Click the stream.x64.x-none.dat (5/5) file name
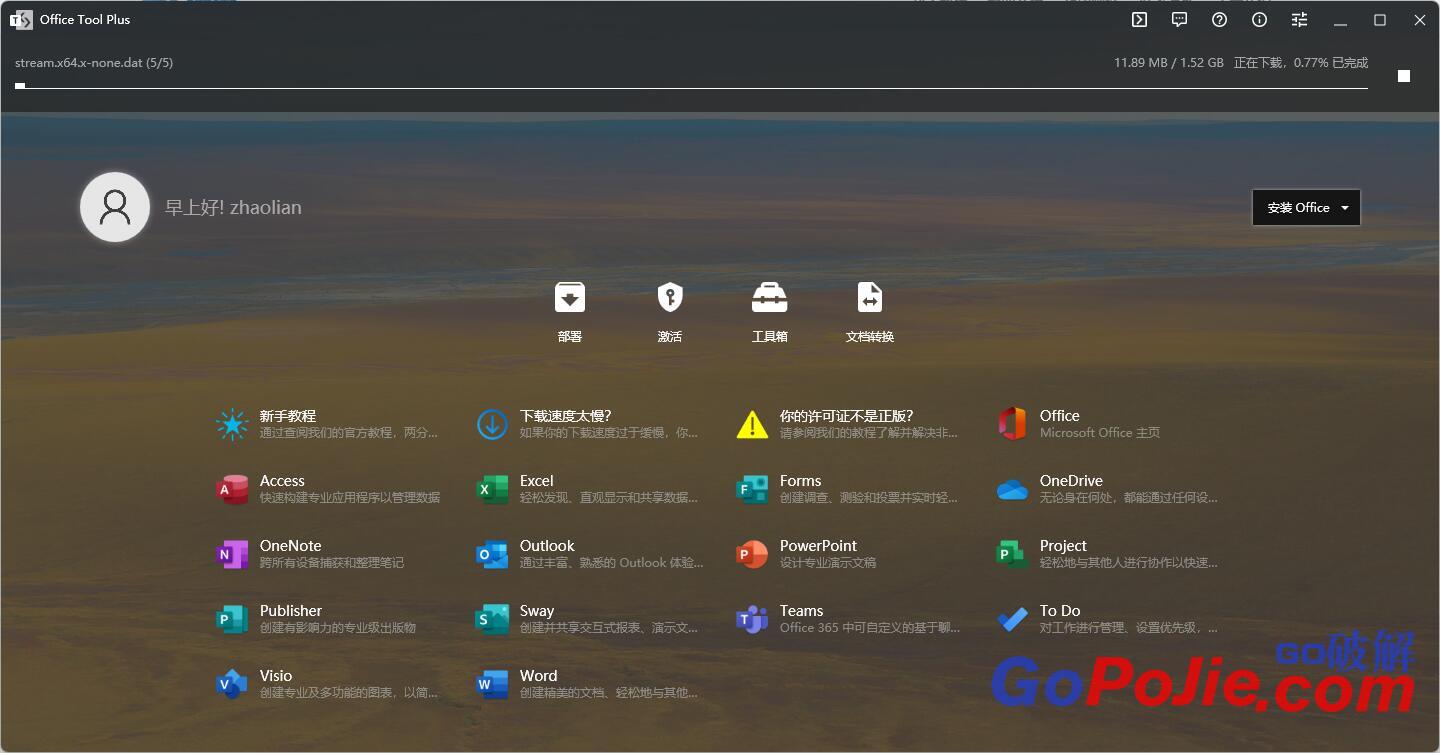Screen dimensions: 1440x753 pos(94,63)
